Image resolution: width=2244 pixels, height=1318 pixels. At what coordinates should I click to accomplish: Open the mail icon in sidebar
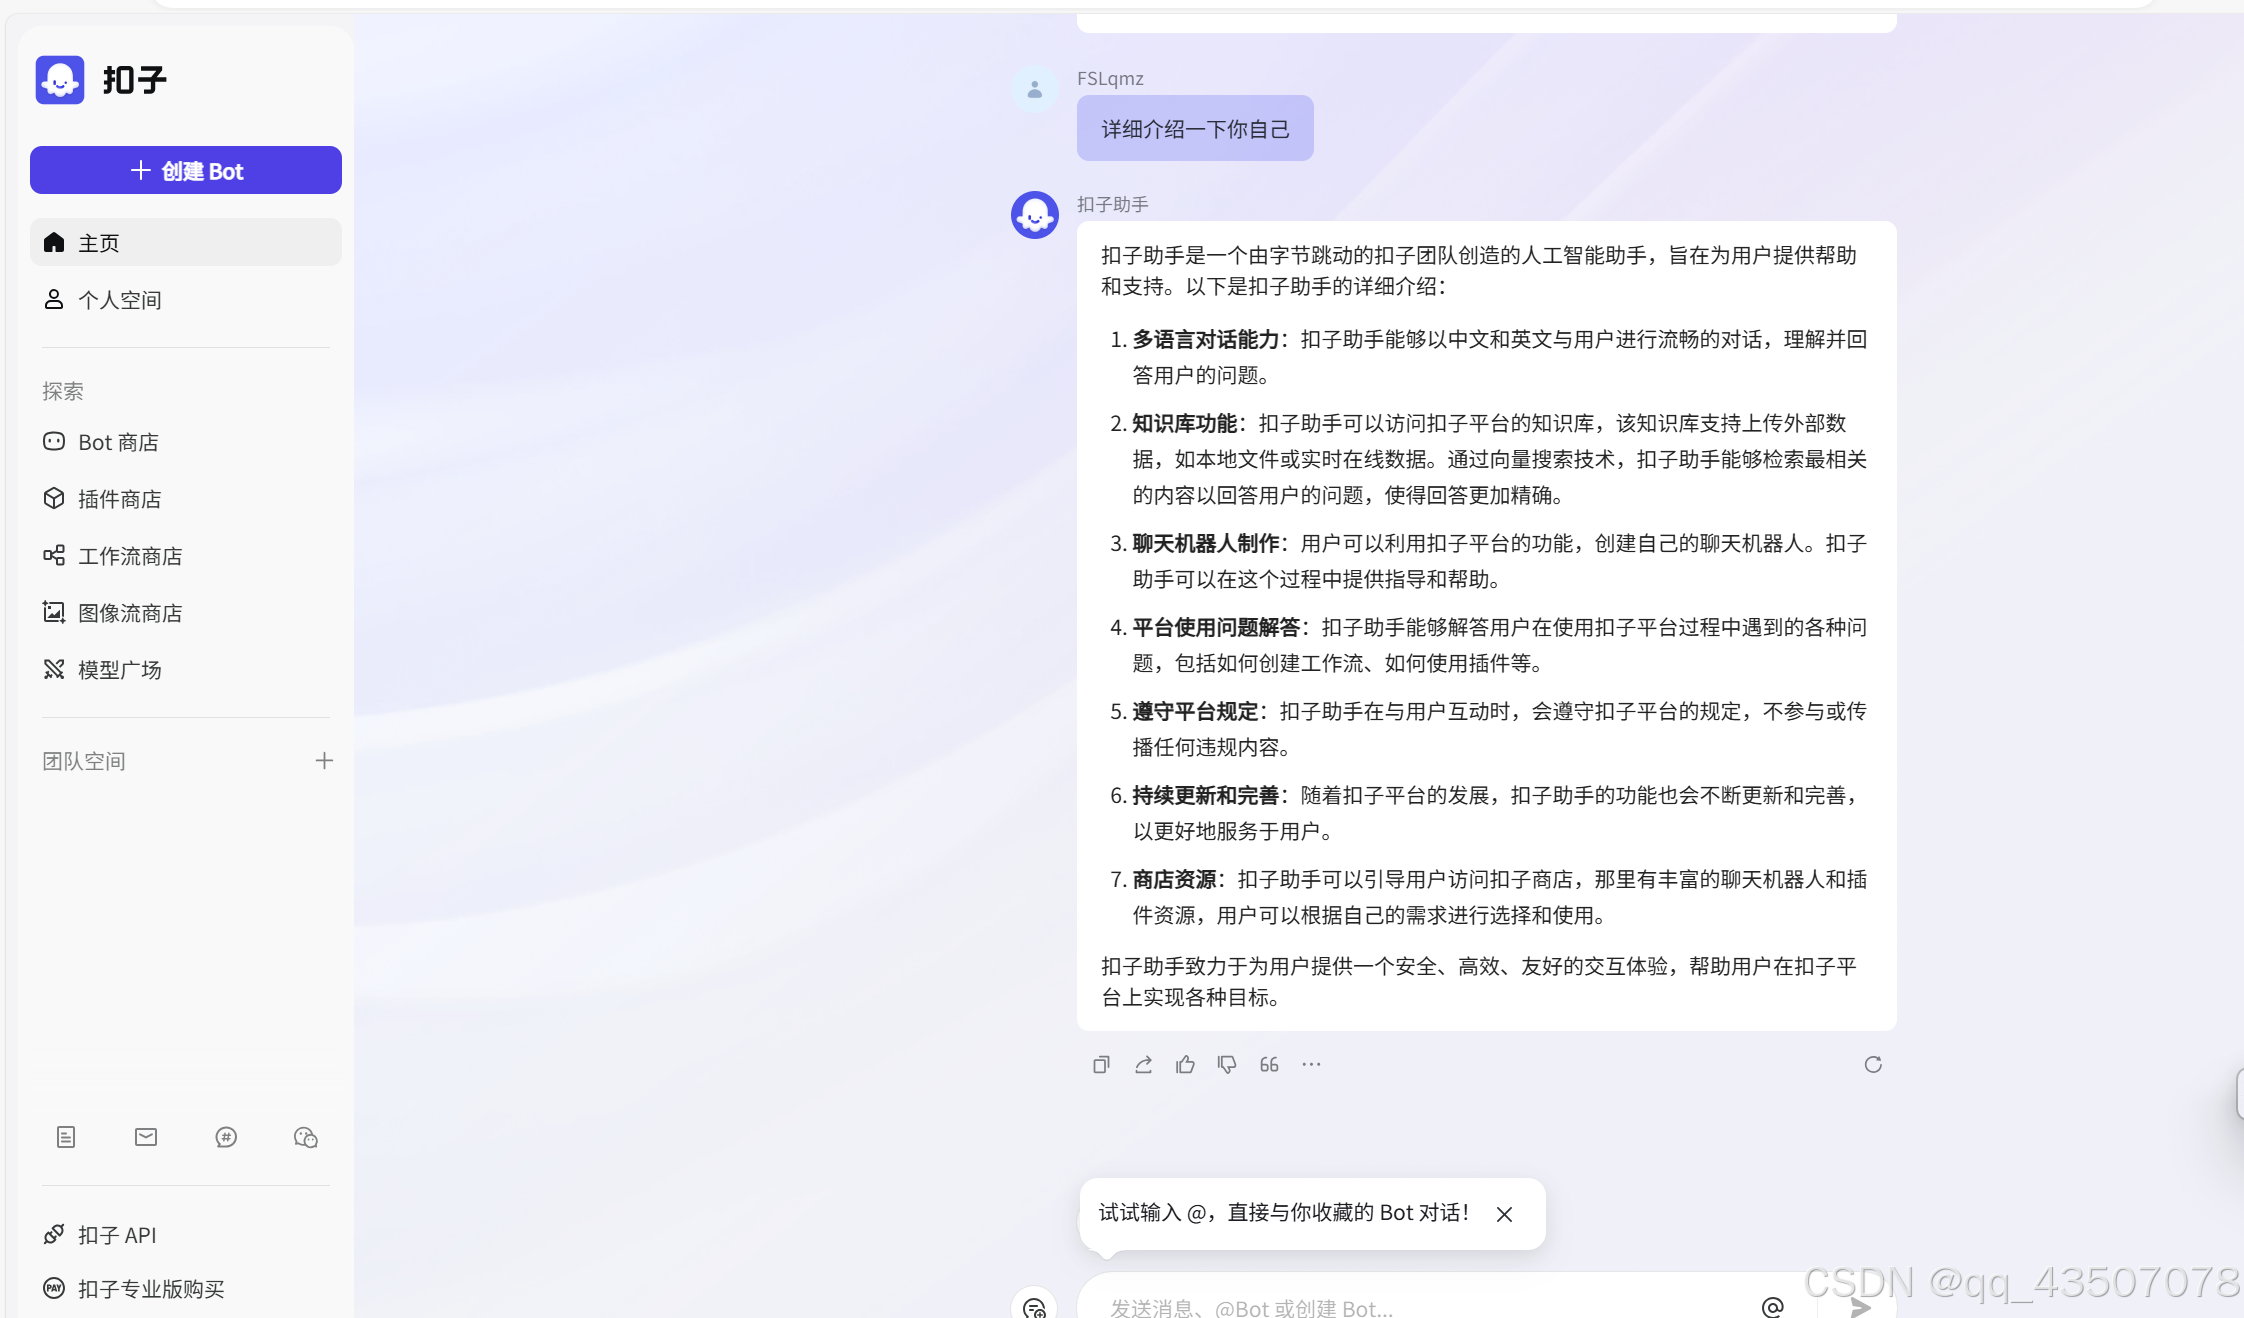pyautogui.click(x=146, y=1137)
